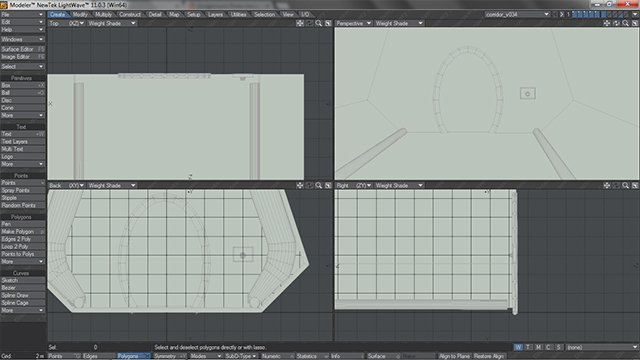Maximize the Back viewport with its corner icon

point(328,185)
